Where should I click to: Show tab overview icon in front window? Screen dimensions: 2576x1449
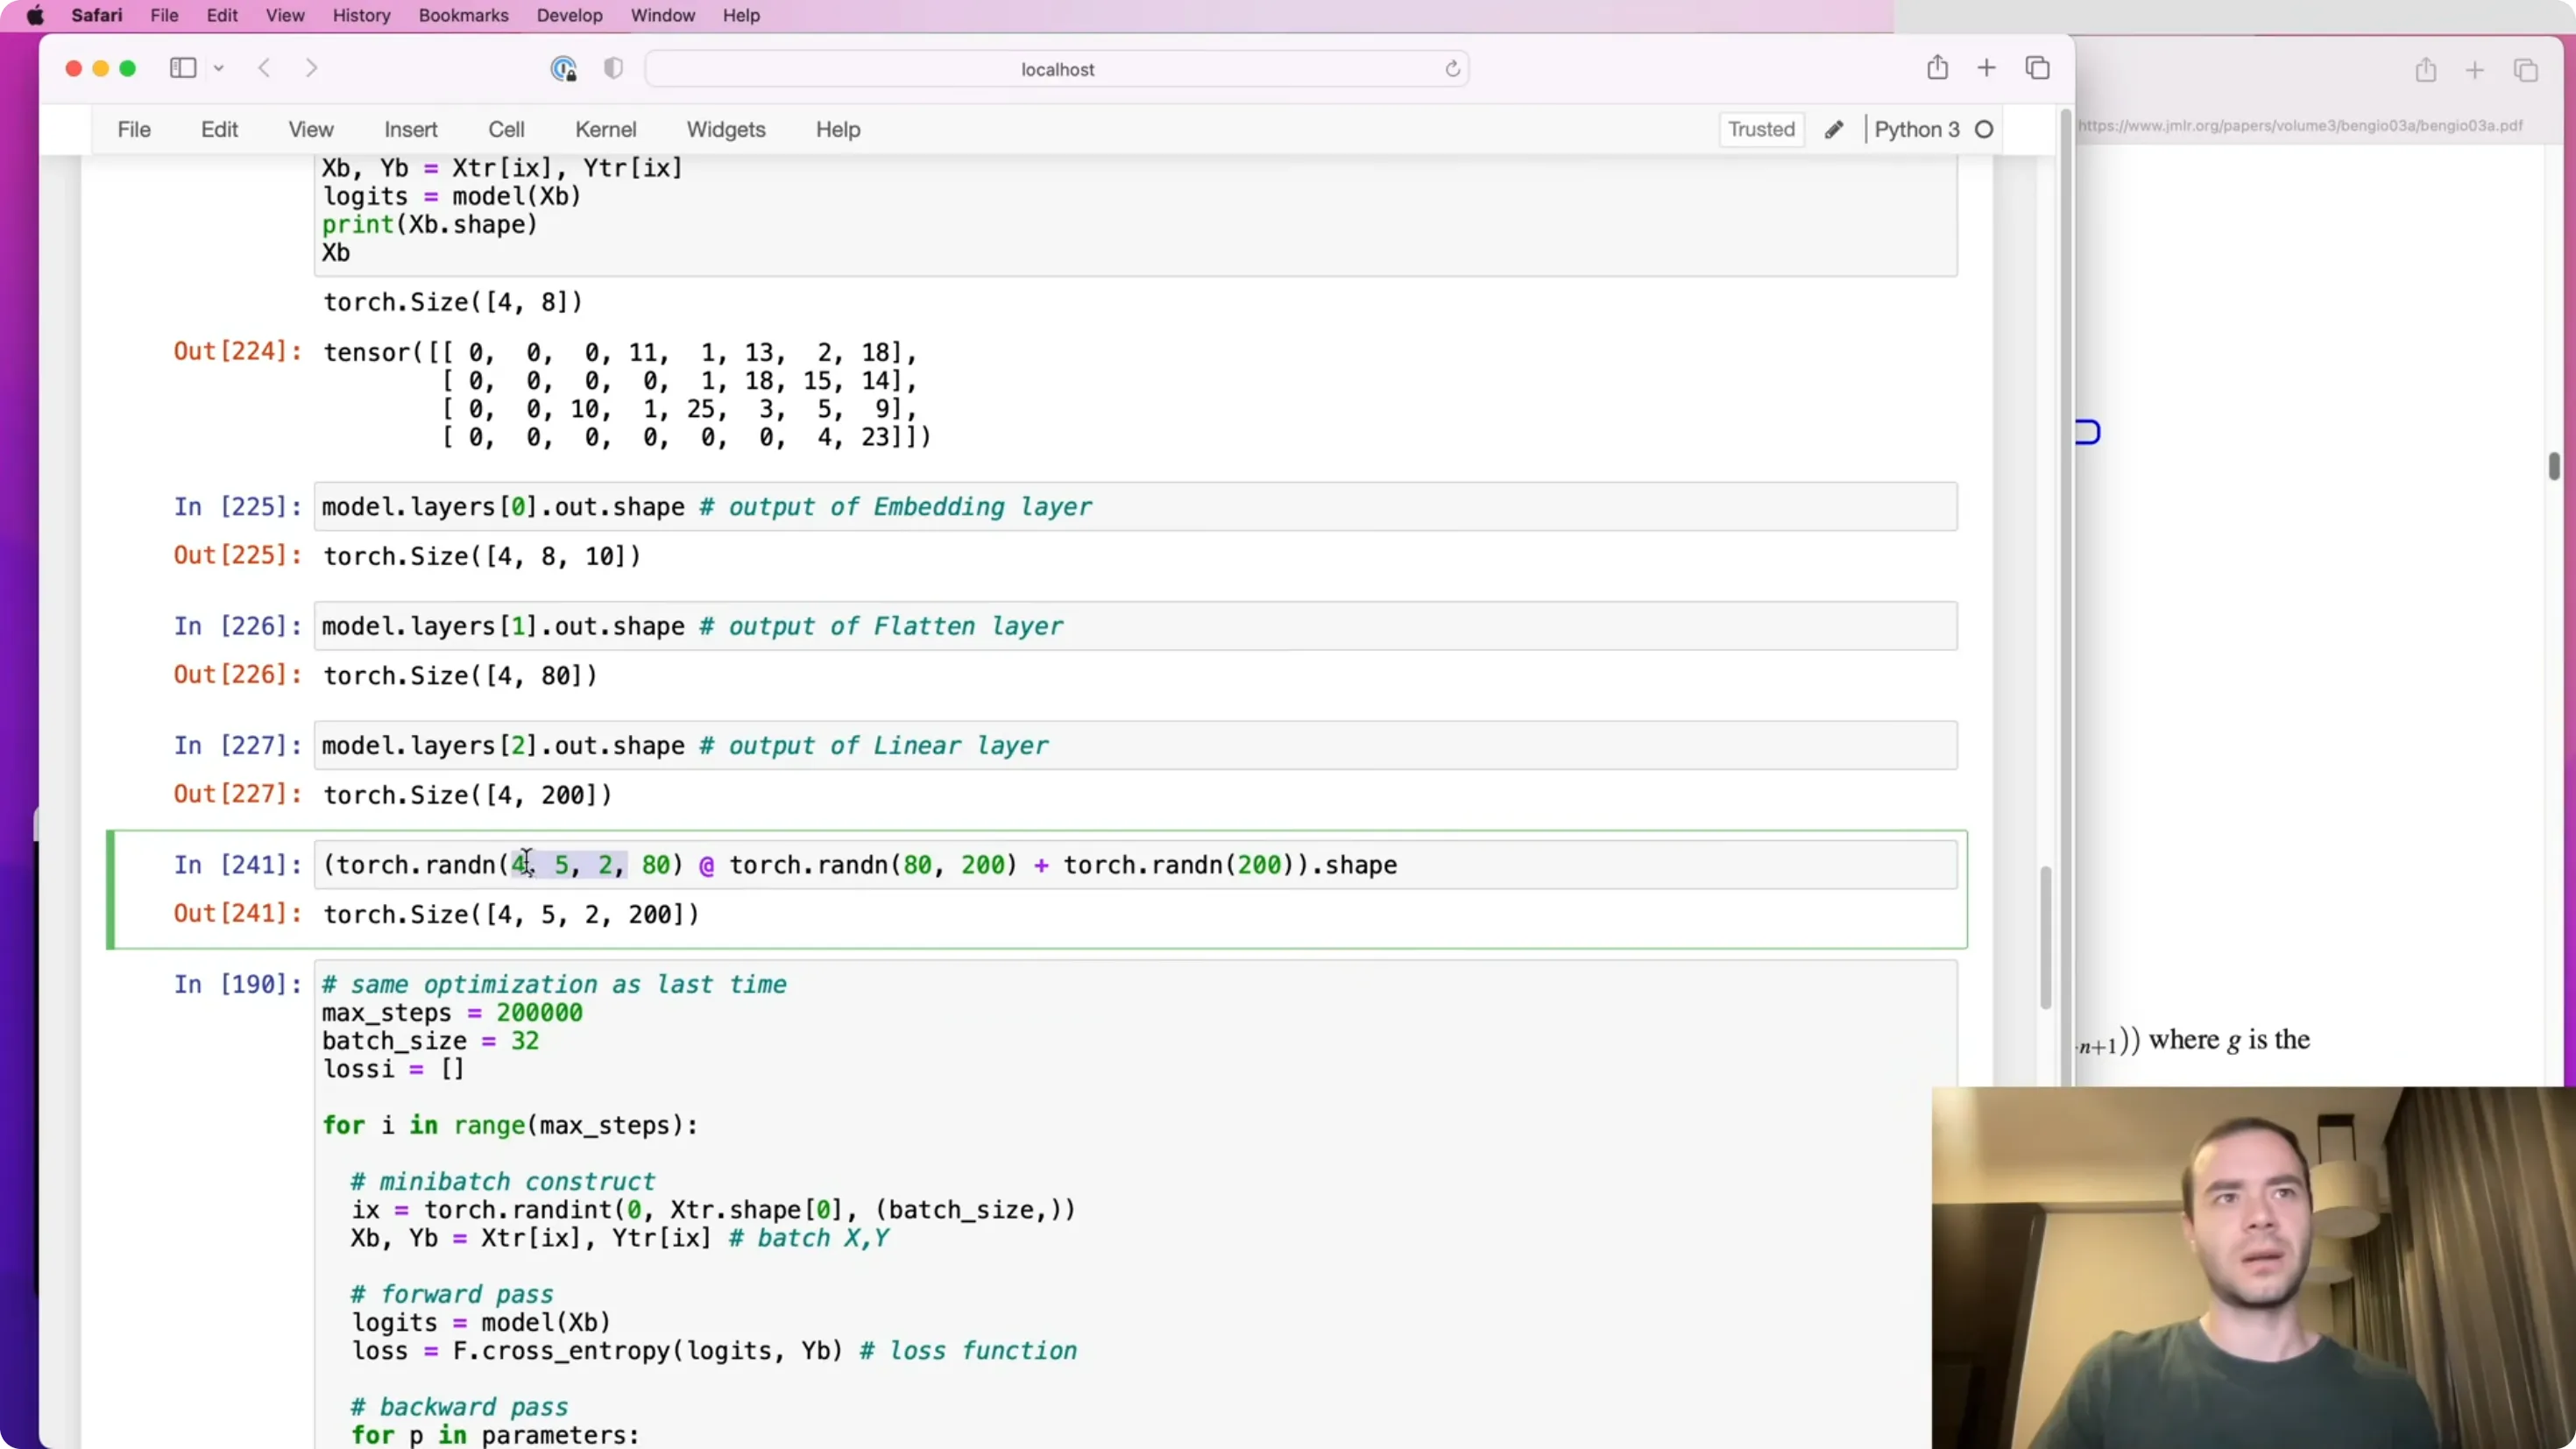2037,68
